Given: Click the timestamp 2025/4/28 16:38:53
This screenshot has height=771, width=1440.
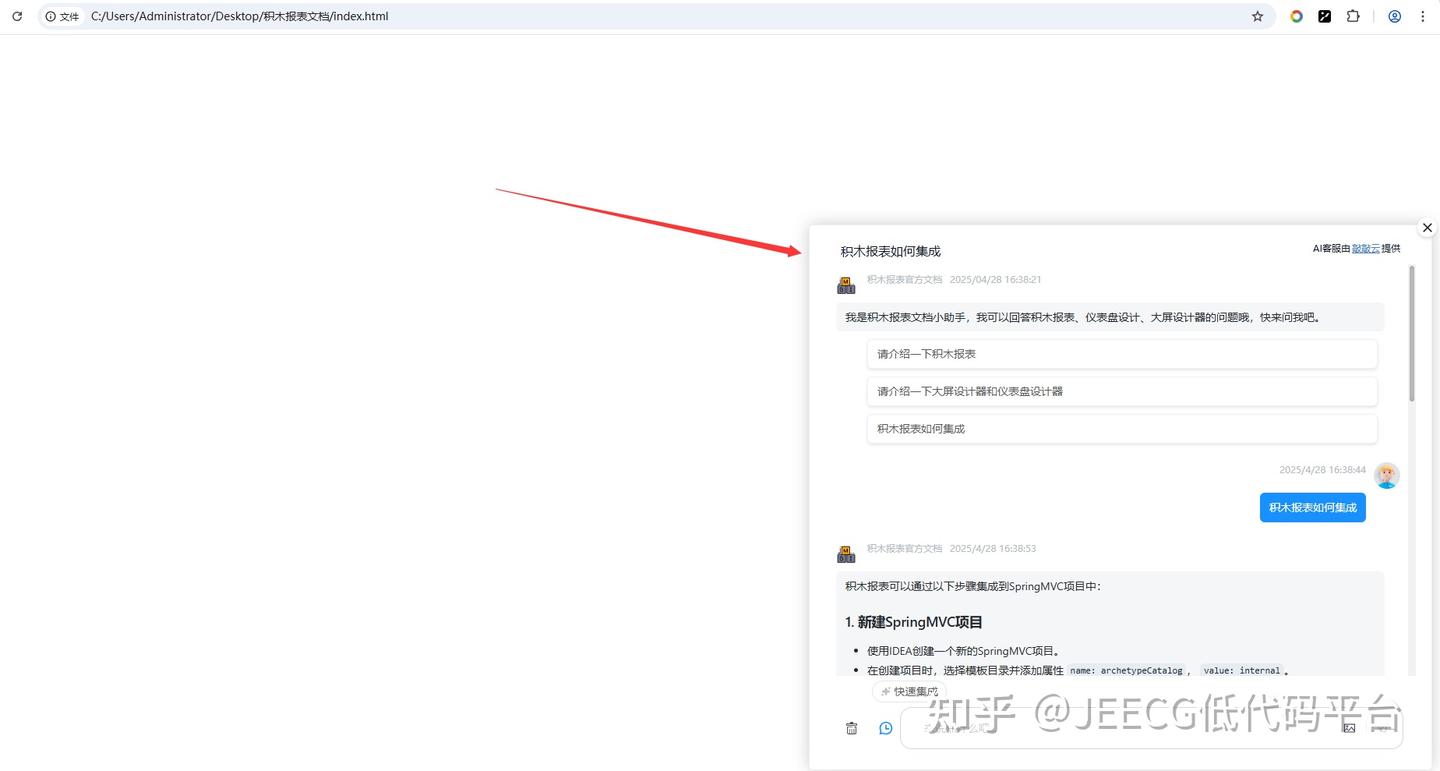Looking at the screenshot, I should (x=992, y=549).
